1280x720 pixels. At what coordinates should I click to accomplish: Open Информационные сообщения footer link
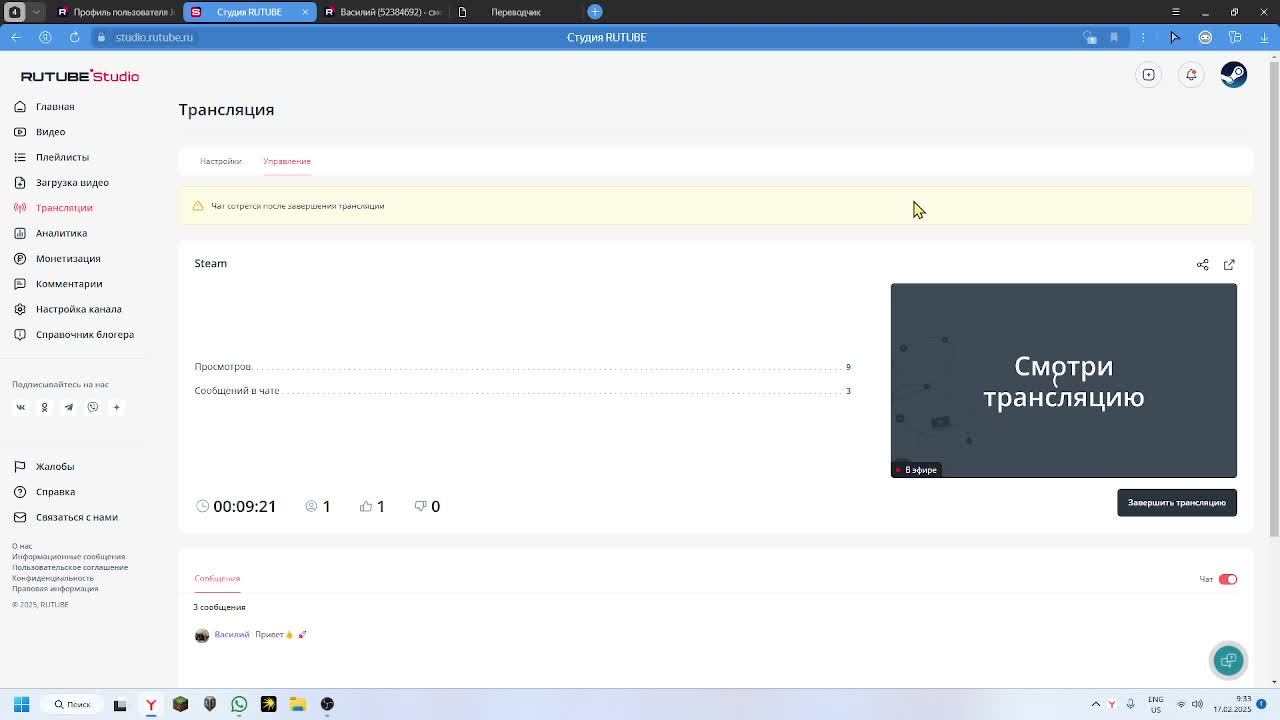[x=69, y=557]
